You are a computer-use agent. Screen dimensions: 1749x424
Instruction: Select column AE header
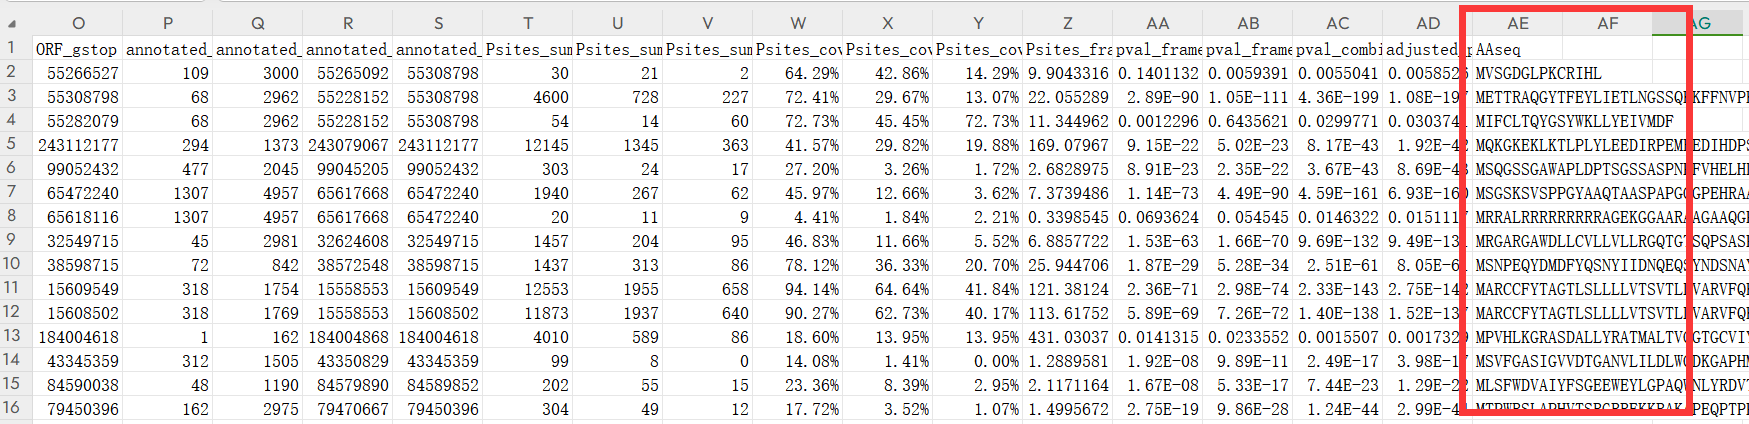[1517, 23]
